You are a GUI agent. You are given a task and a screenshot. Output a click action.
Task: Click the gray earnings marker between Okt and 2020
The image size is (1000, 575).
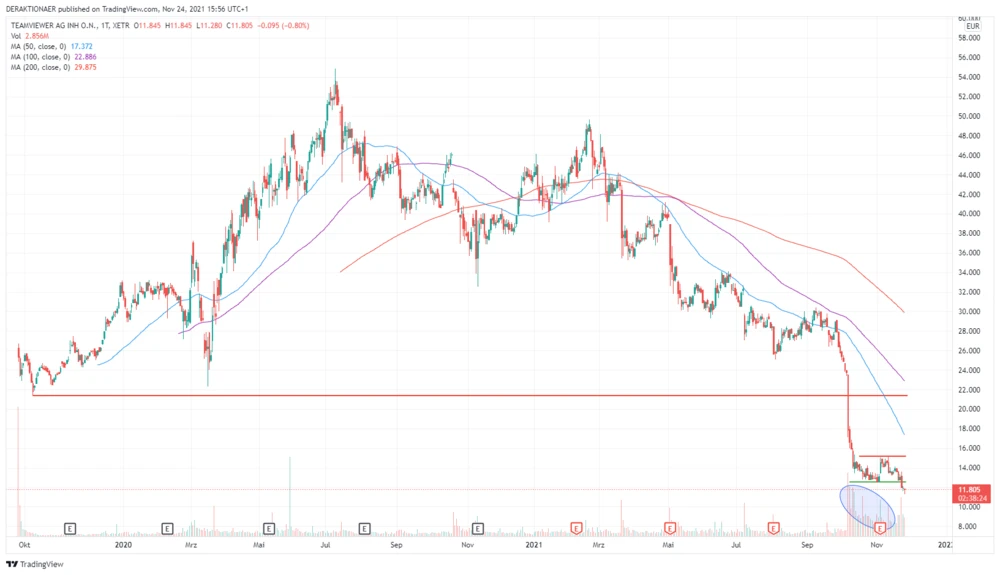71,526
